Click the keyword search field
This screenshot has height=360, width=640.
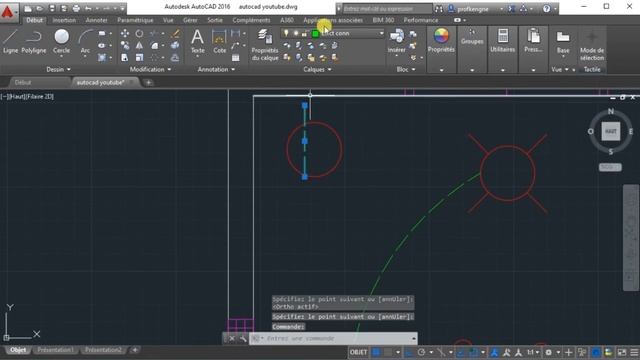(x=387, y=9)
